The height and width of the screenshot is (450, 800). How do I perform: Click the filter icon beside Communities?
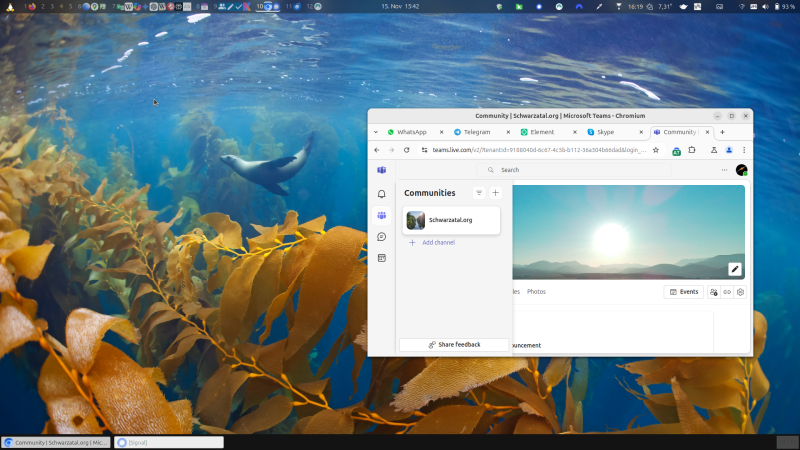[x=479, y=193]
